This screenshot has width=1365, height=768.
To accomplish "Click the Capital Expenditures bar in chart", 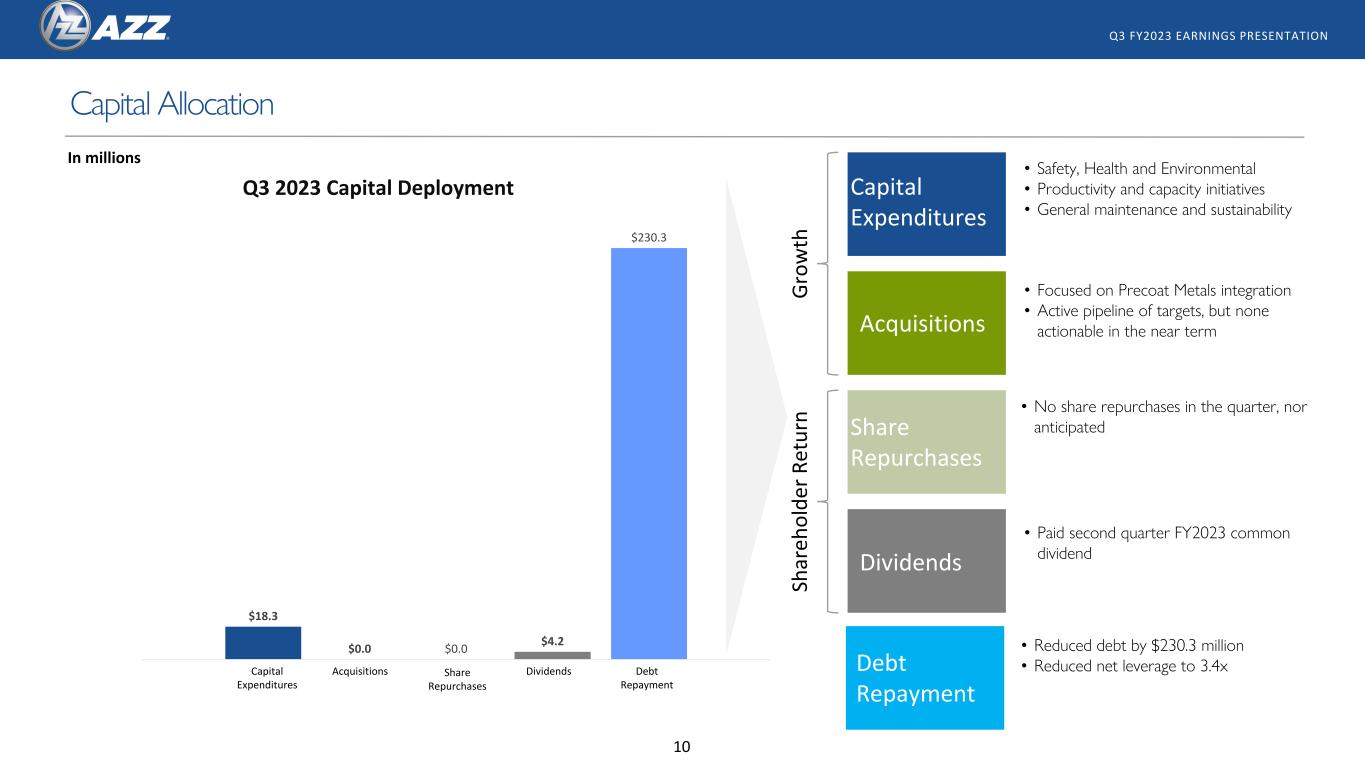I will tap(263, 643).
